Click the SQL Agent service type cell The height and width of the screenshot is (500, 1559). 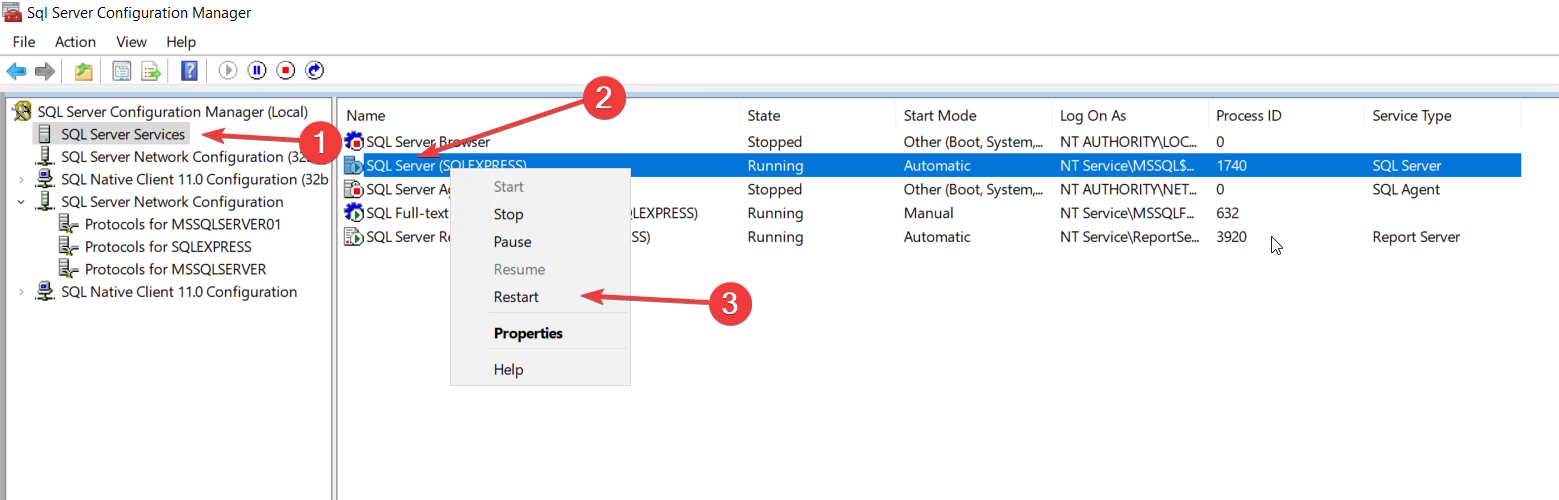pyautogui.click(x=1406, y=189)
